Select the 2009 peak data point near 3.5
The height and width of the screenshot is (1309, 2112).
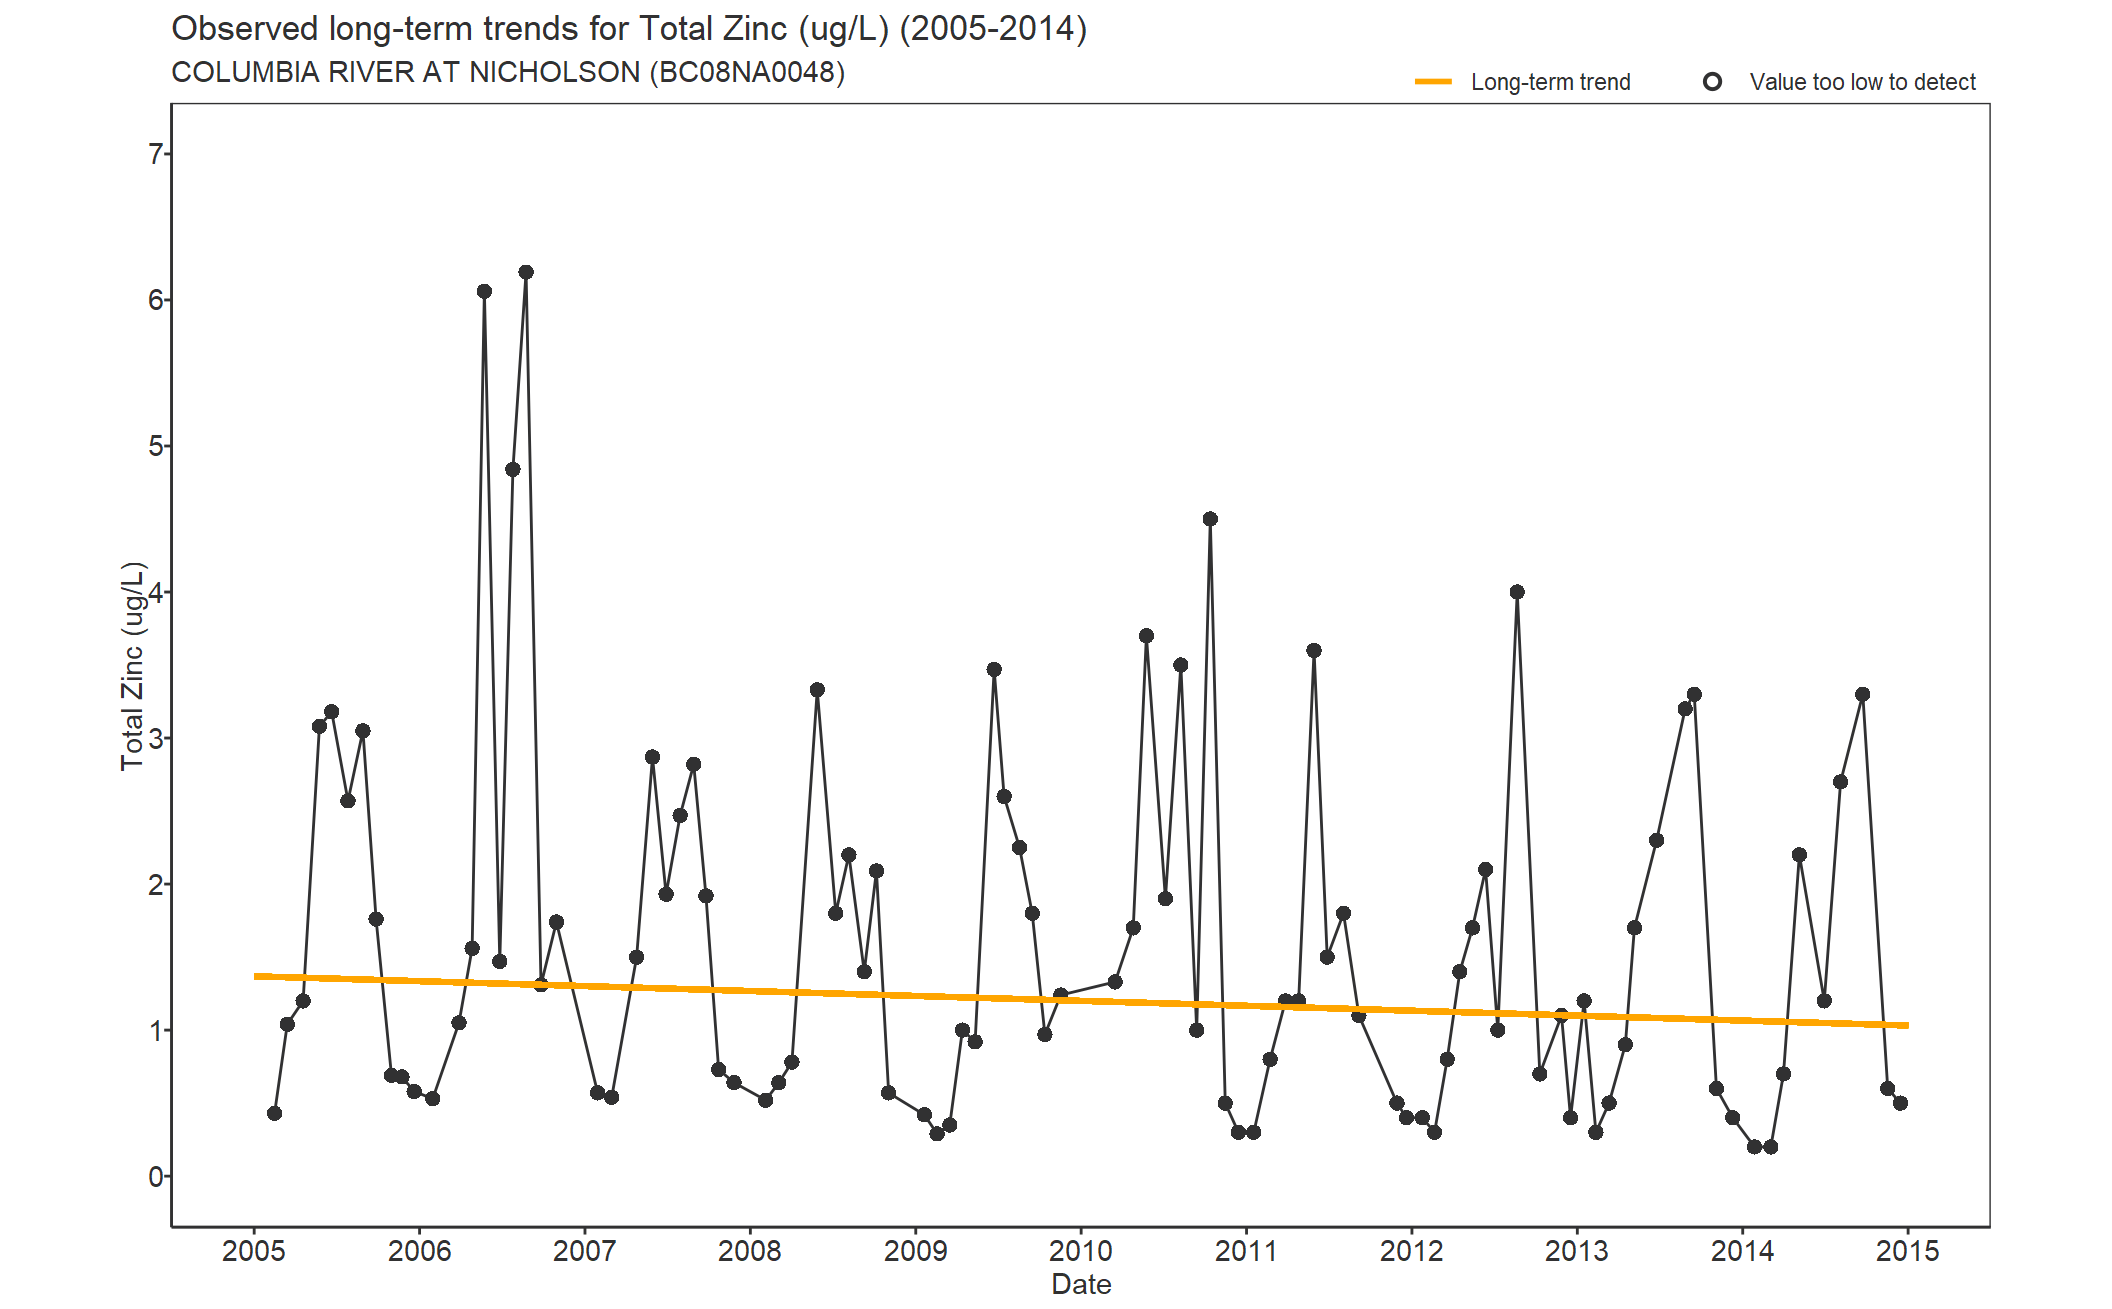[x=993, y=670]
